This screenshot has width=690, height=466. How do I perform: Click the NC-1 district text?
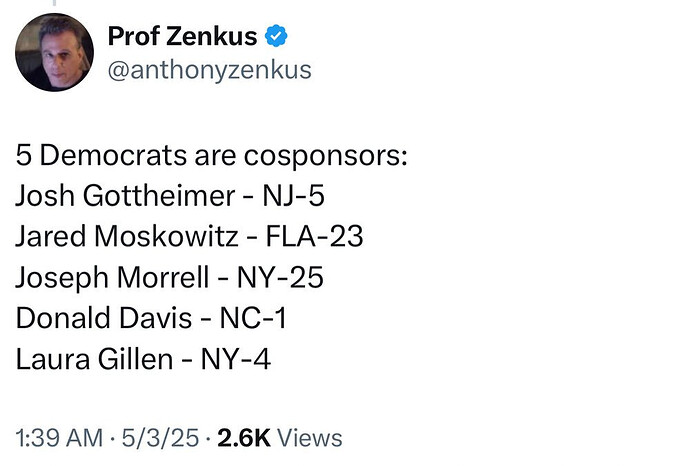click(253, 318)
